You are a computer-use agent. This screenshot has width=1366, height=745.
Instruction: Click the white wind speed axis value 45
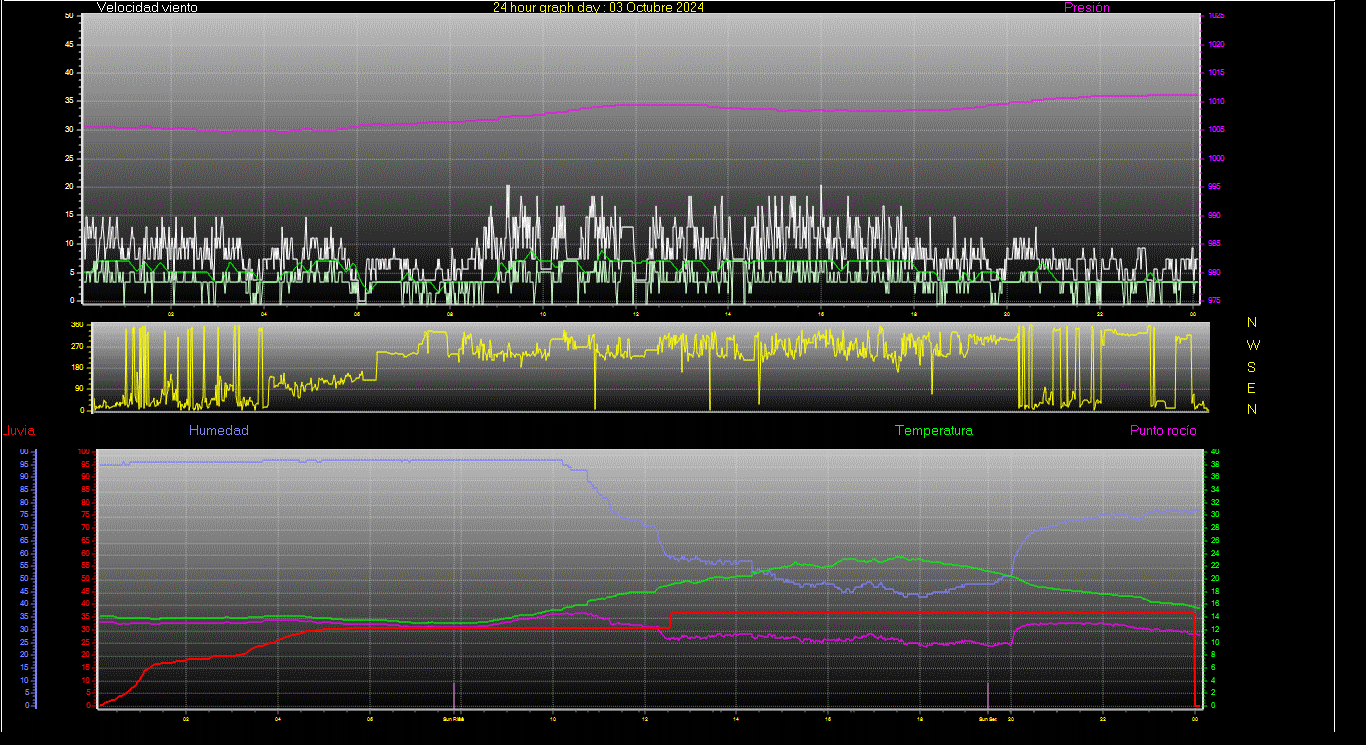[x=68, y=45]
